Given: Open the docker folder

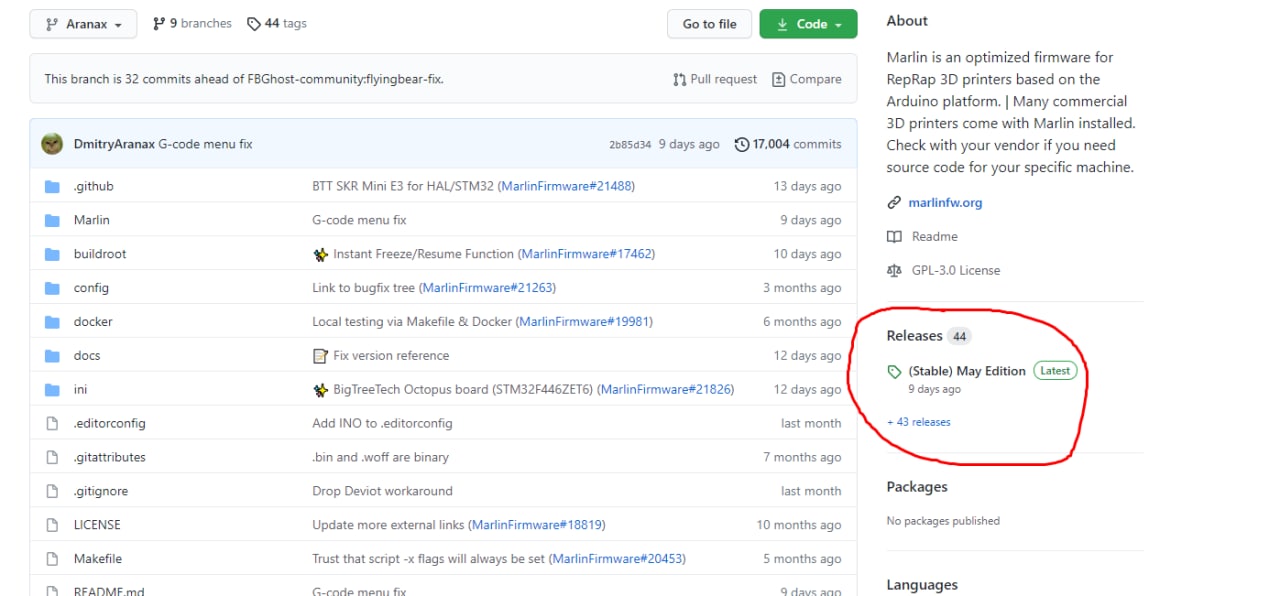Looking at the screenshot, I should (x=93, y=322).
